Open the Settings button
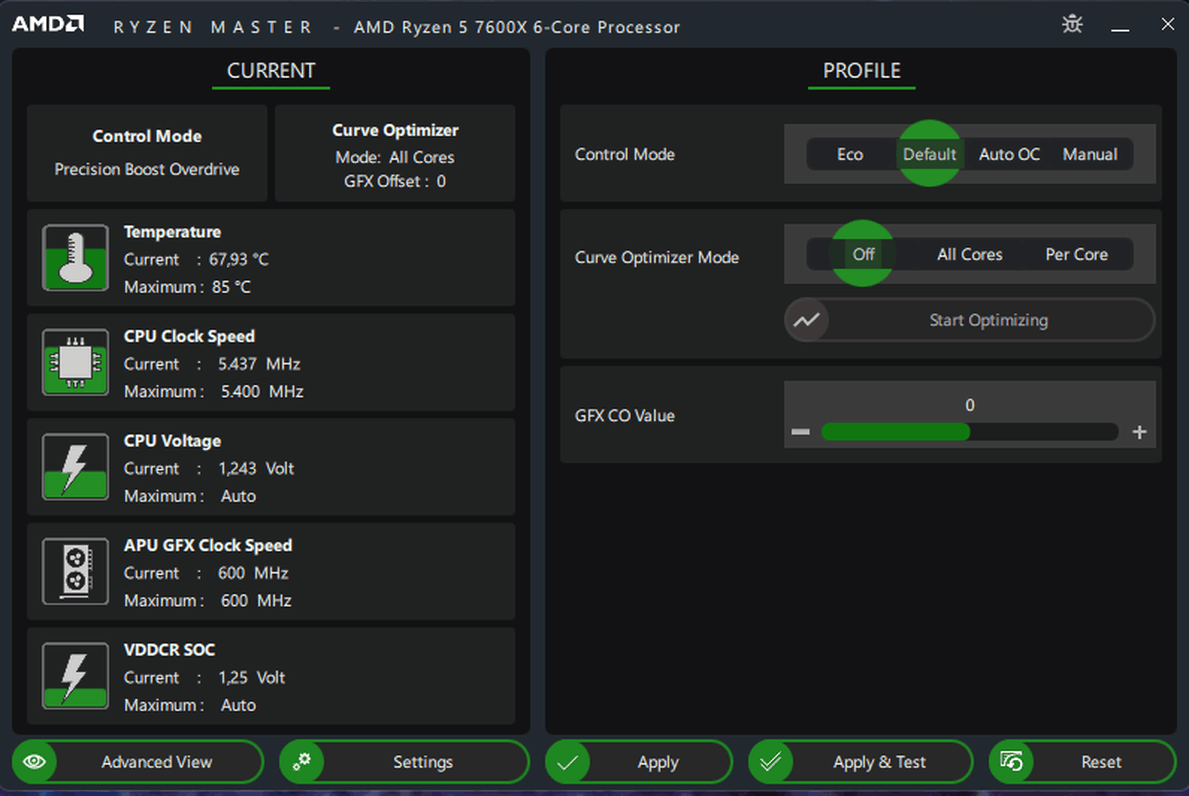1189x796 pixels. pyautogui.click(x=404, y=762)
